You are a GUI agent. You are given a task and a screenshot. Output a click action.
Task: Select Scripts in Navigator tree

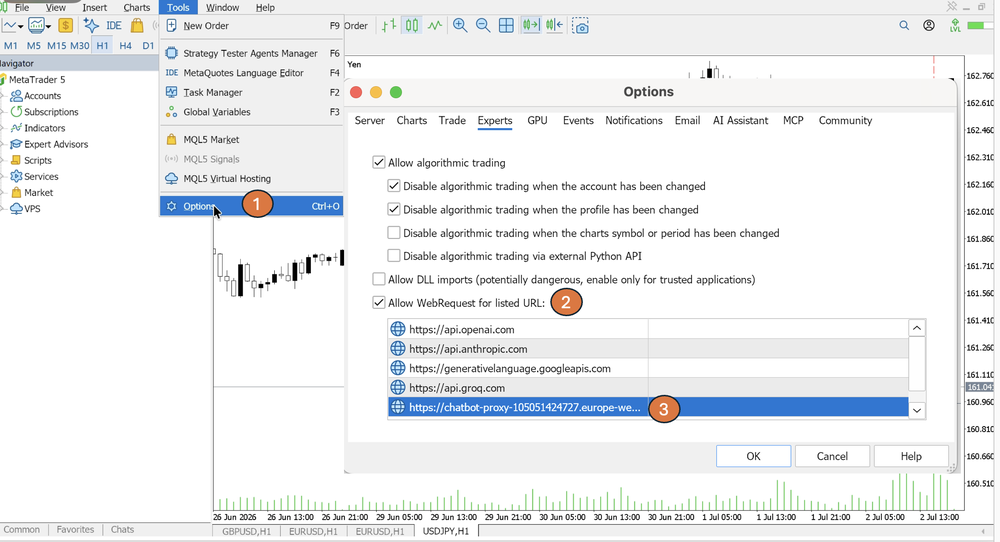[x=38, y=161]
